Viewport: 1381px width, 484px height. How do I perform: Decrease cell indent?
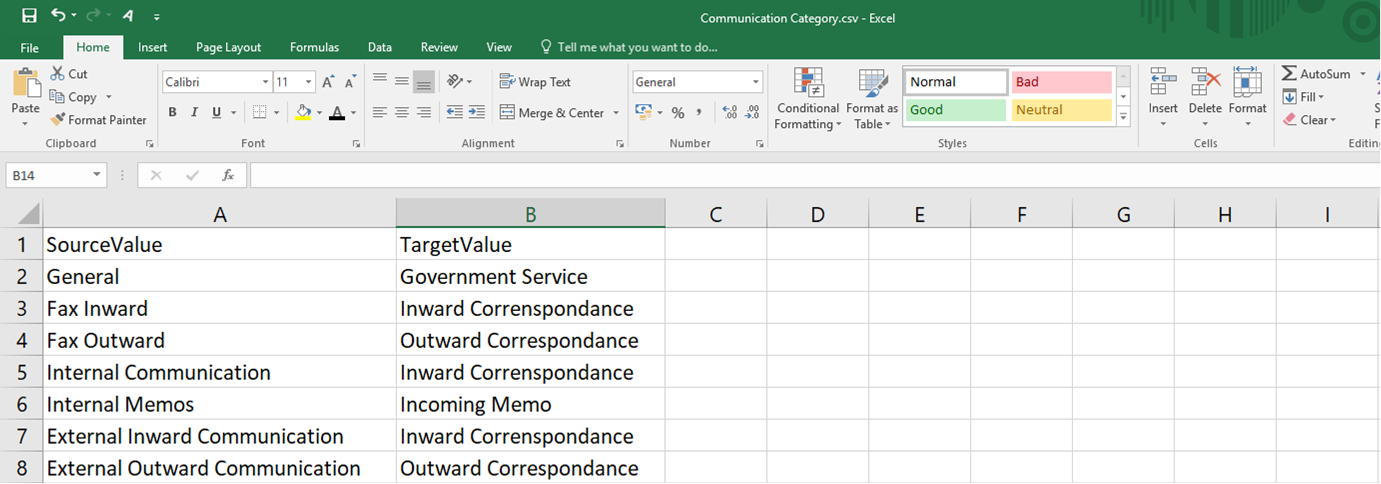click(454, 113)
